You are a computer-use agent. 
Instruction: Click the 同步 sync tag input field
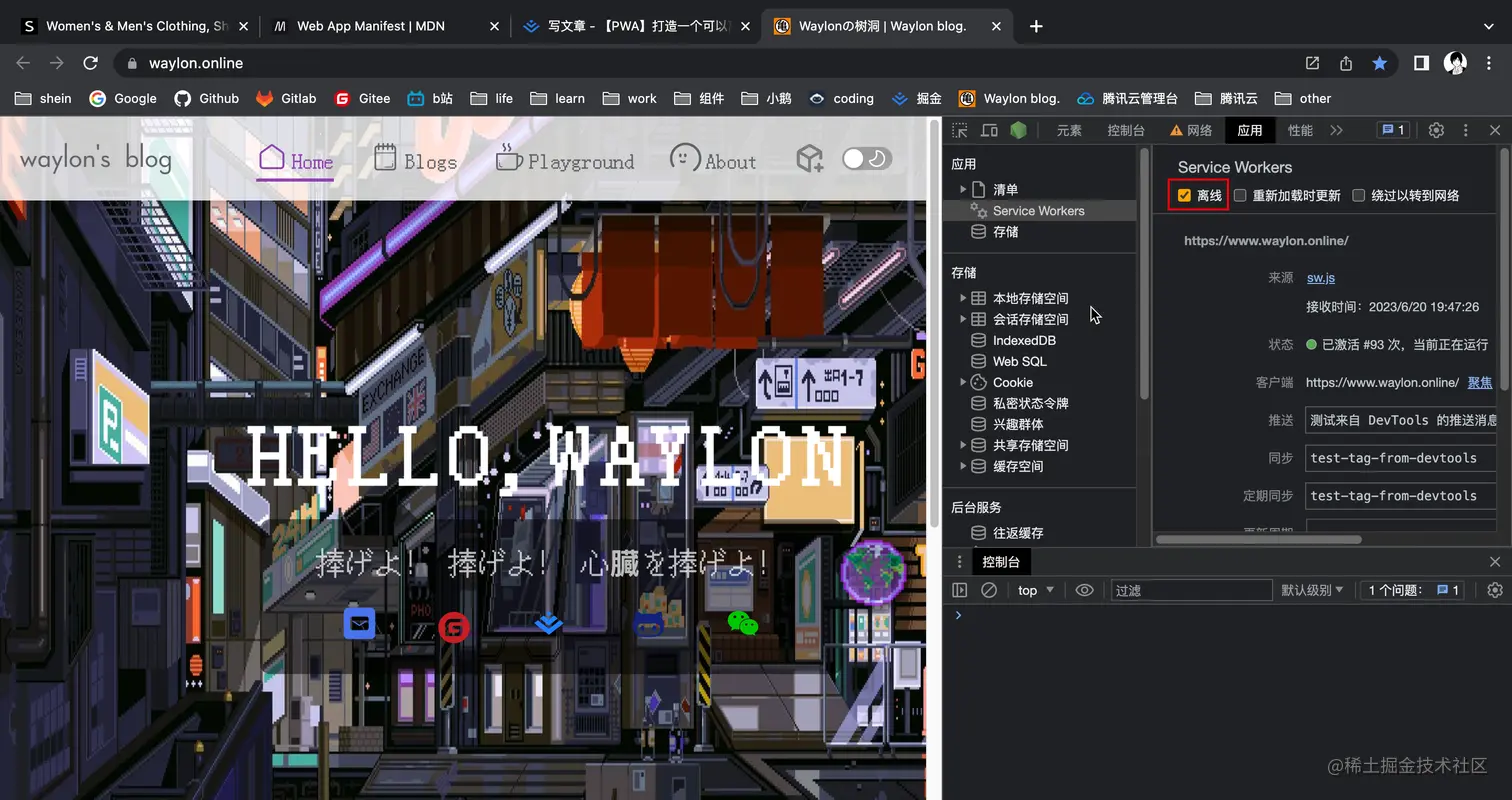coord(1402,458)
